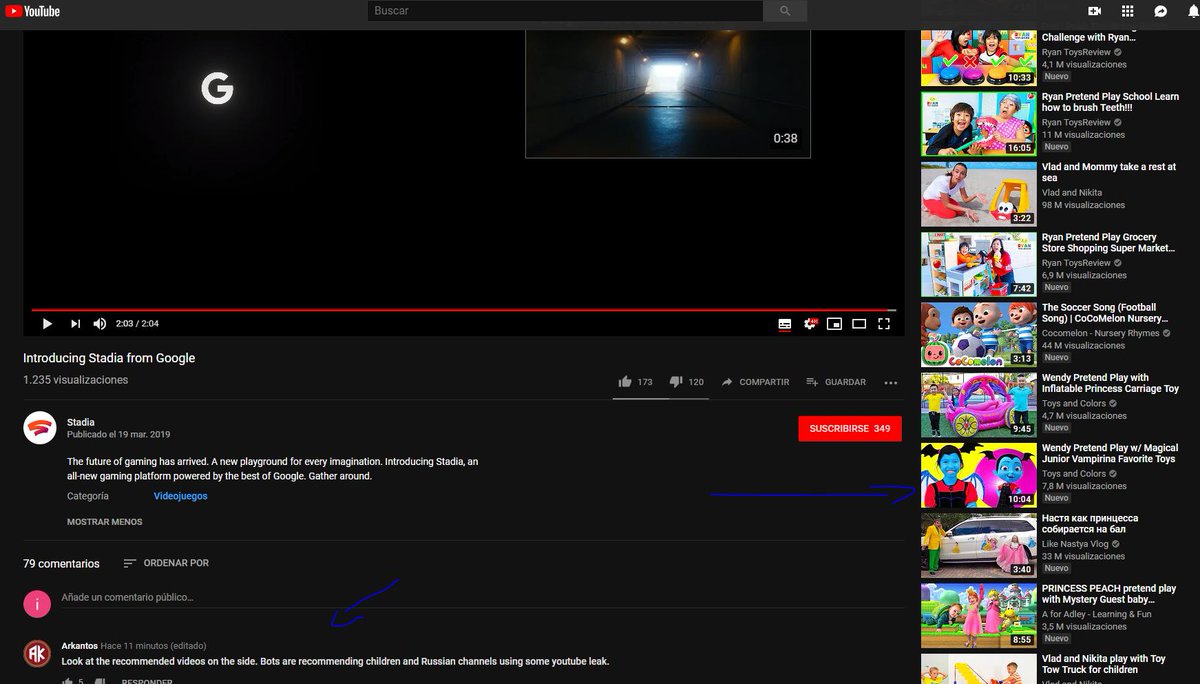Click the video title Introducing Stadia from Google
The height and width of the screenshot is (684, 1200).
pyautogui.click(x=109, y=358)
